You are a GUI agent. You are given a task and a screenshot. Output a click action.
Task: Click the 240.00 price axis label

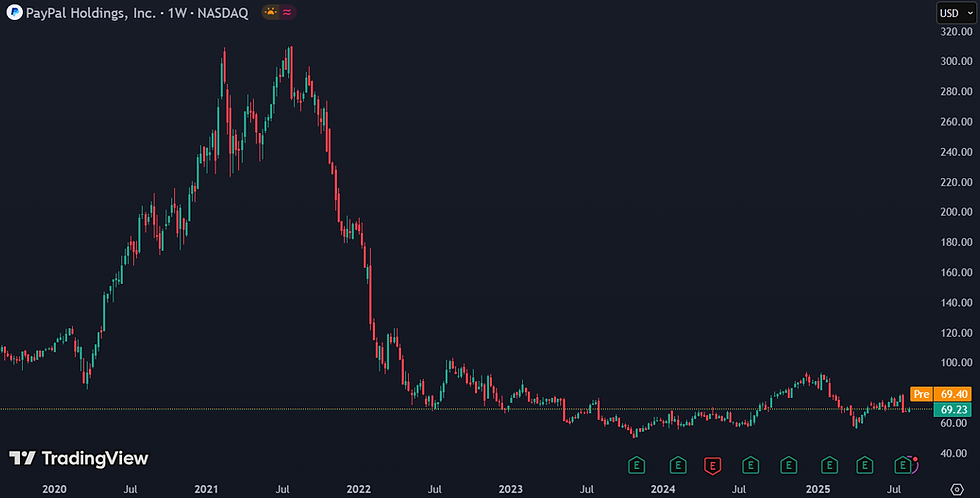[x=956, y=152]
